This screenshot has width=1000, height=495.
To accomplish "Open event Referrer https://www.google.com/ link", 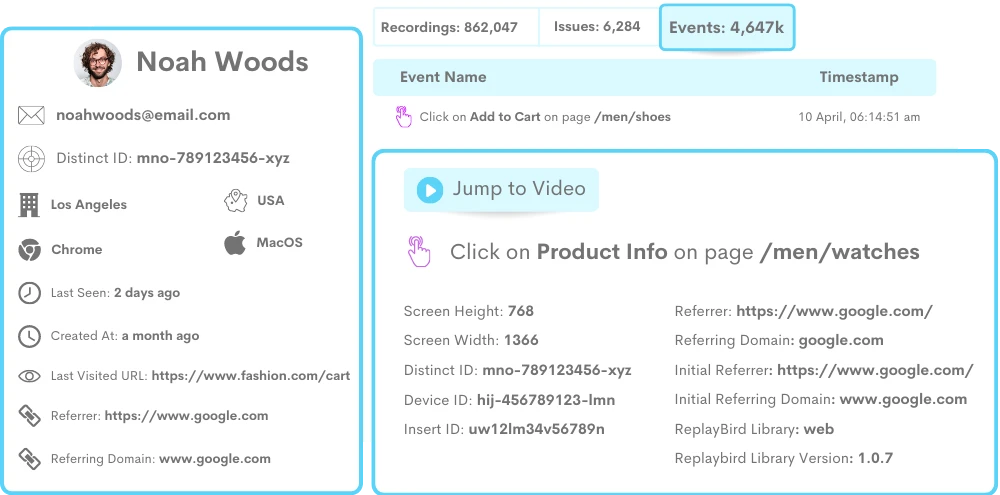I will tap(834, 311).
